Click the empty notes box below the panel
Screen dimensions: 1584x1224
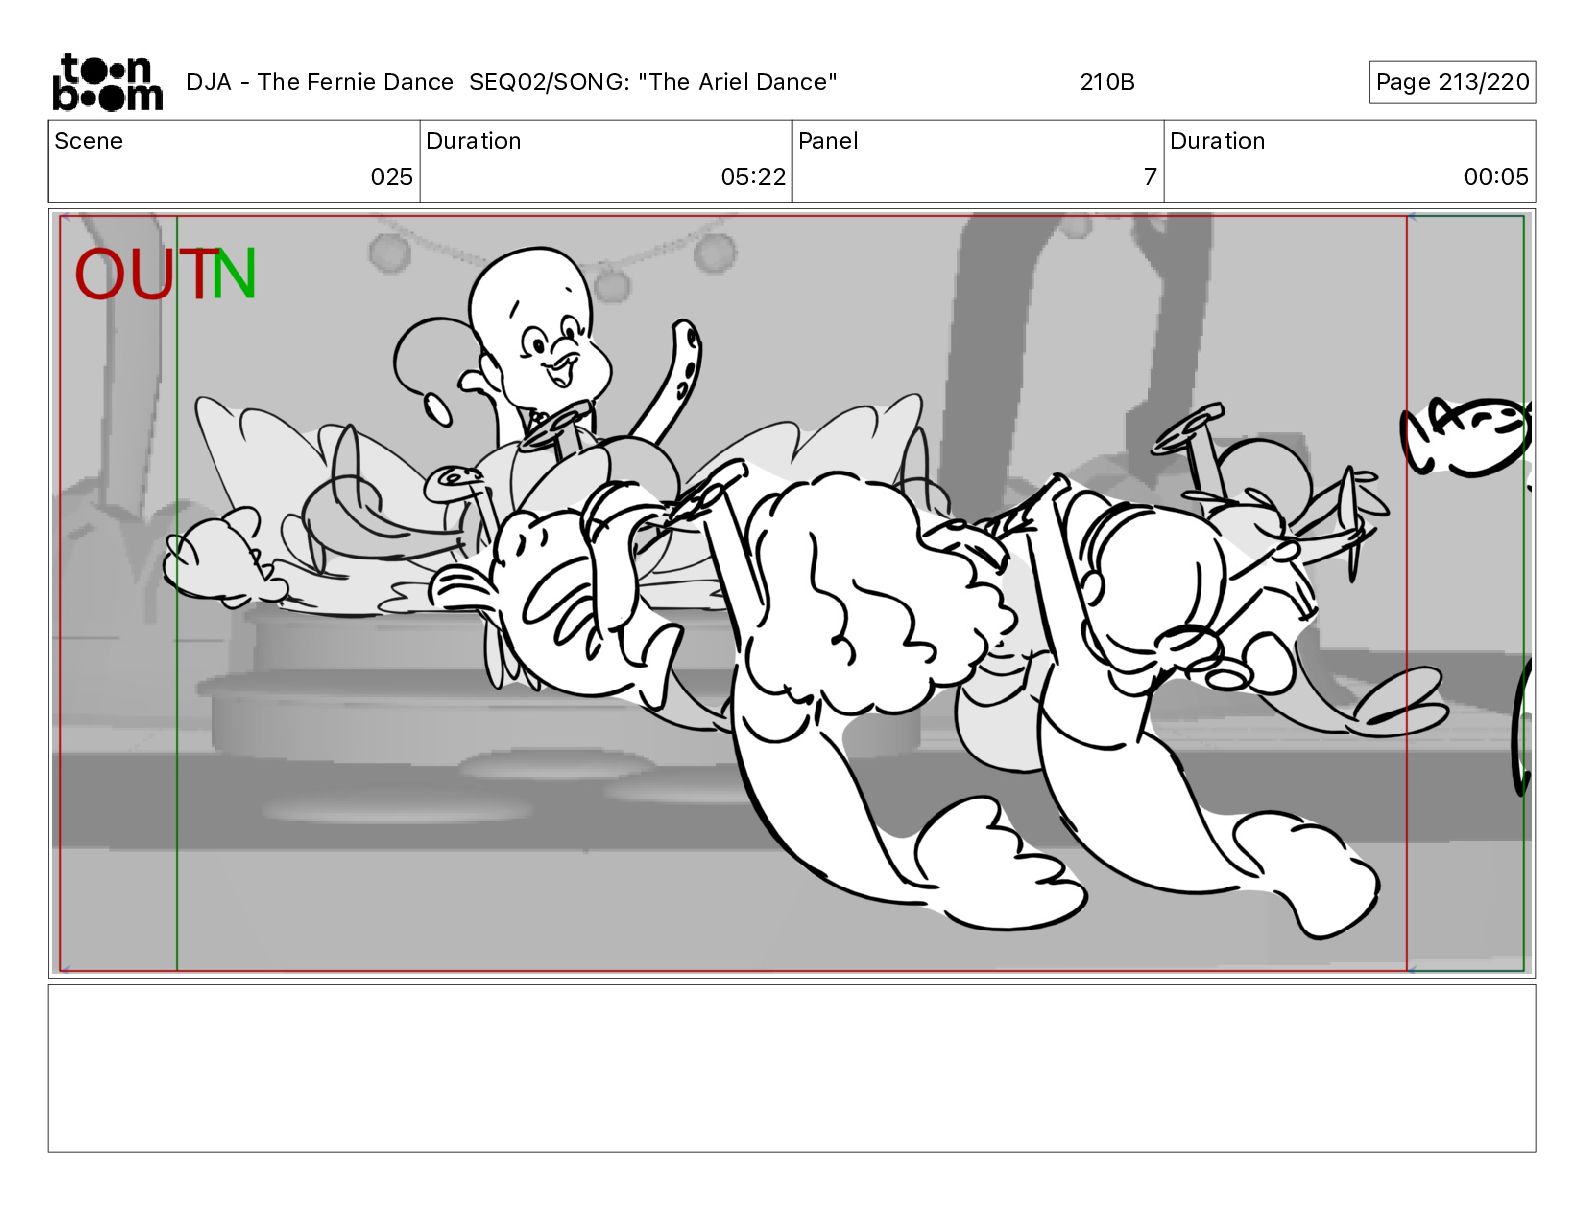coord(792,1068)
